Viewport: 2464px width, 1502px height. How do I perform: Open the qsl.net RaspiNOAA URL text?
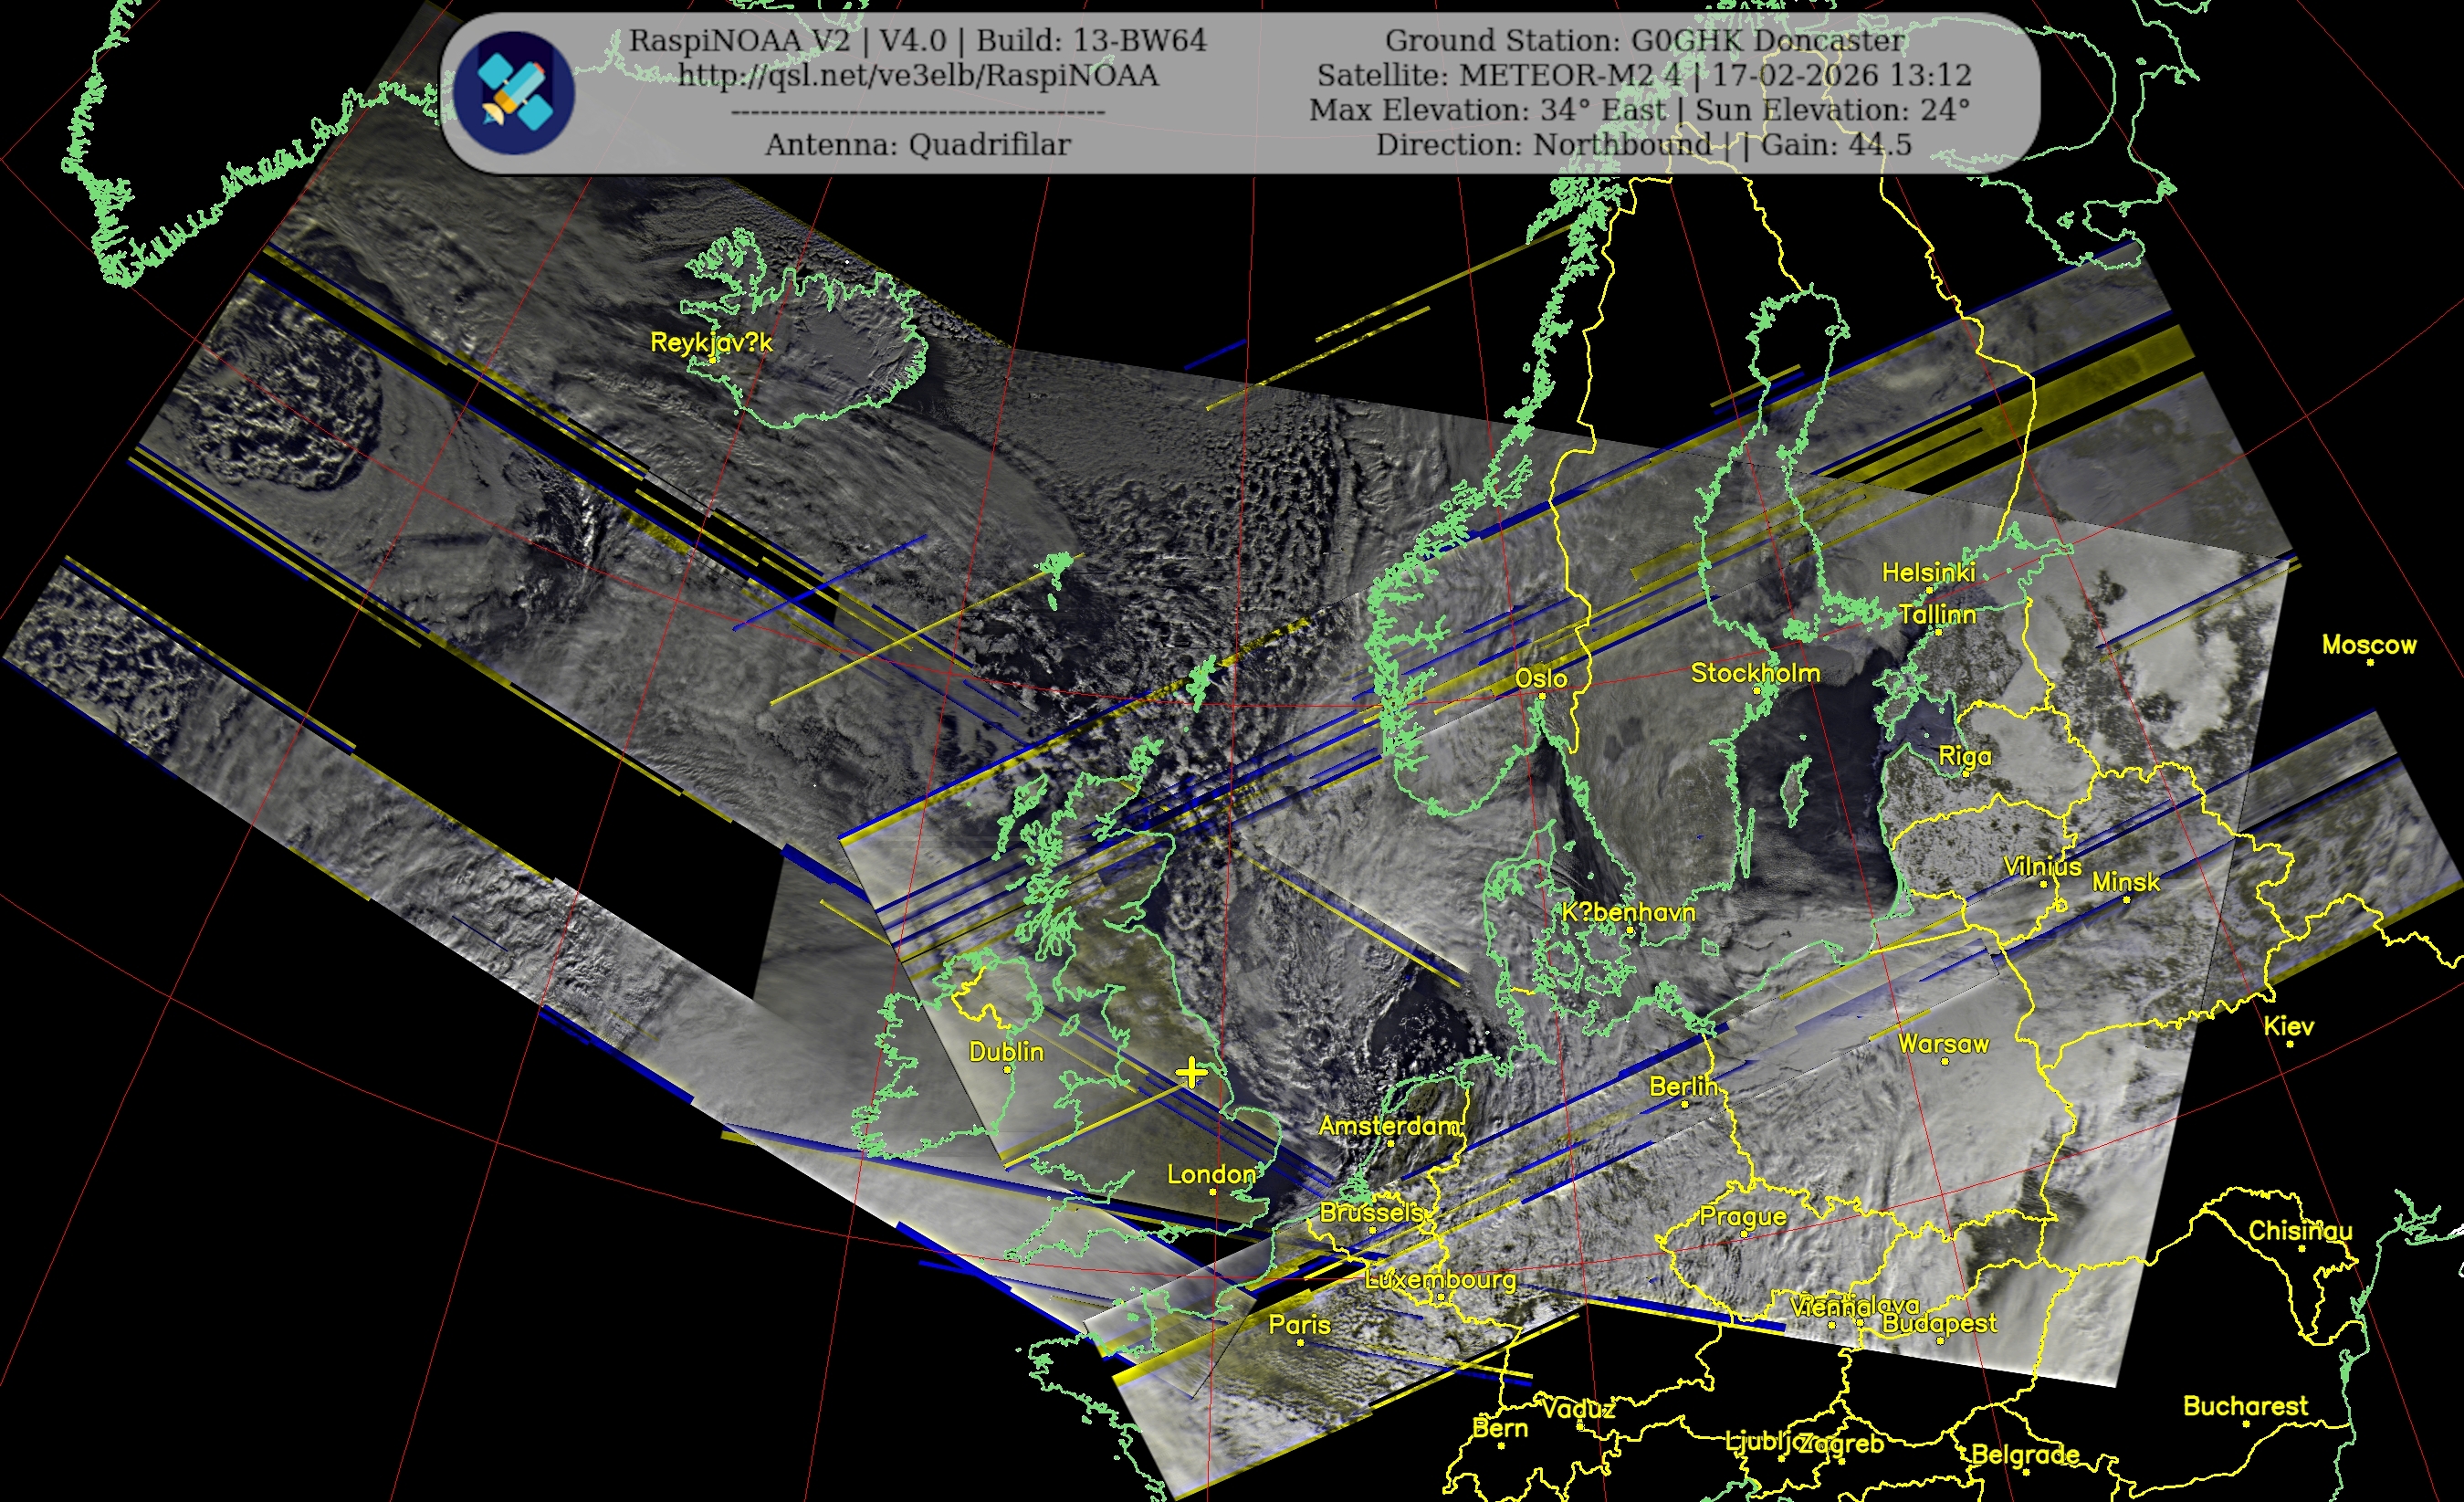pos(918,76)
